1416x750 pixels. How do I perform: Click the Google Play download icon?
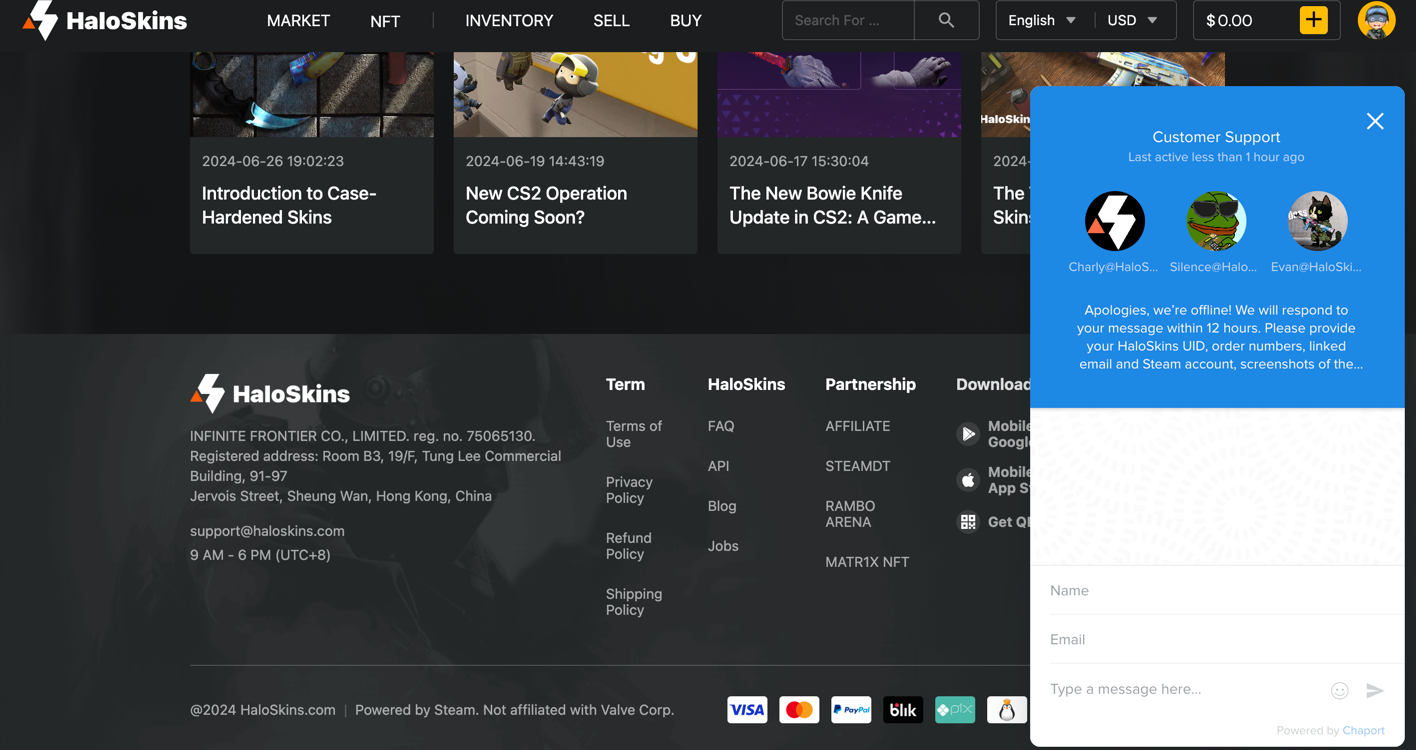(x=968, y=434)
